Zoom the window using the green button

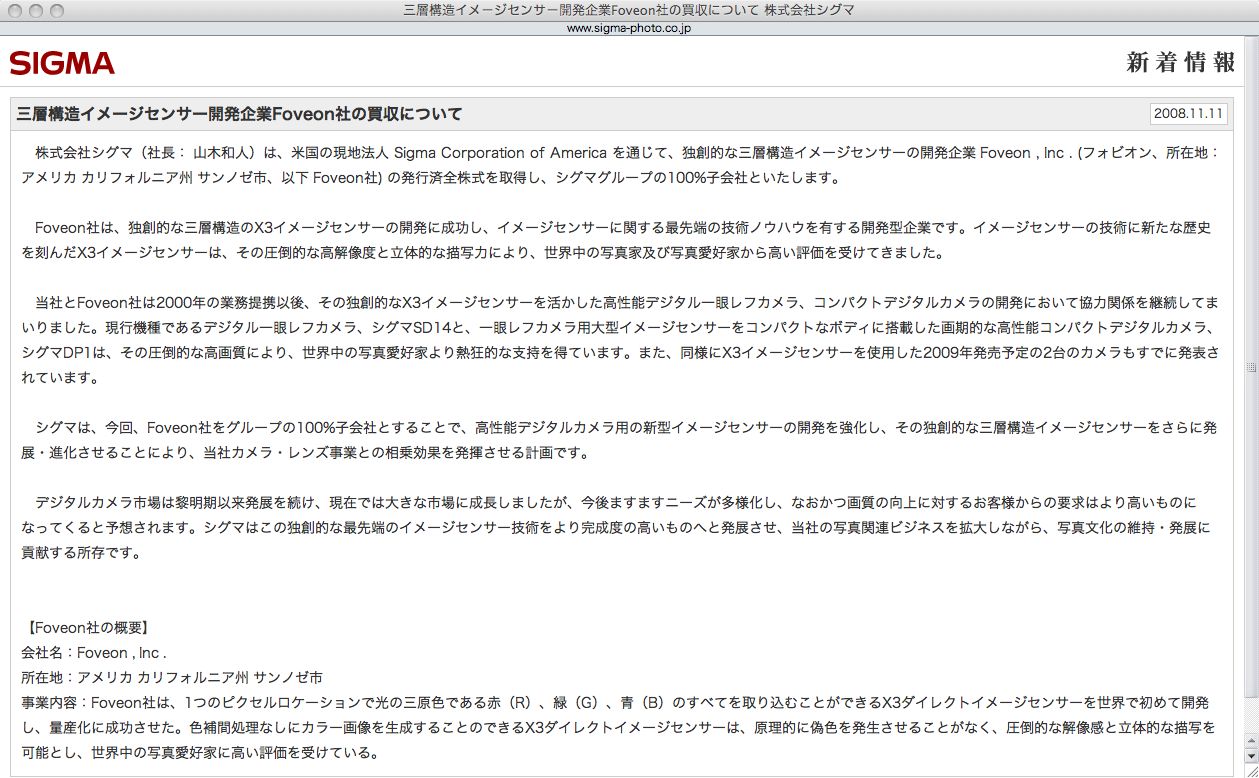coord(56,10)
